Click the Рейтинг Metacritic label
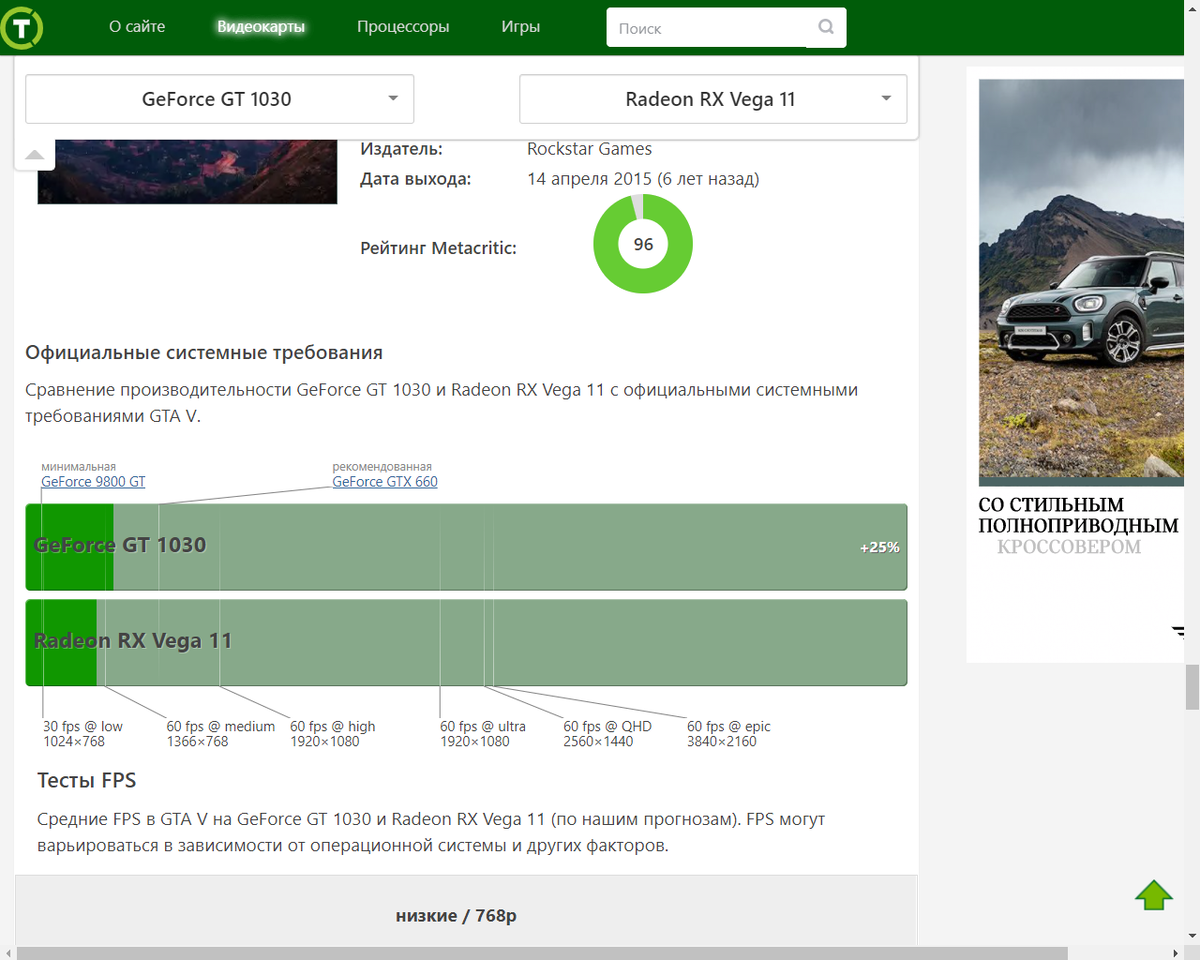 (438, 247)
